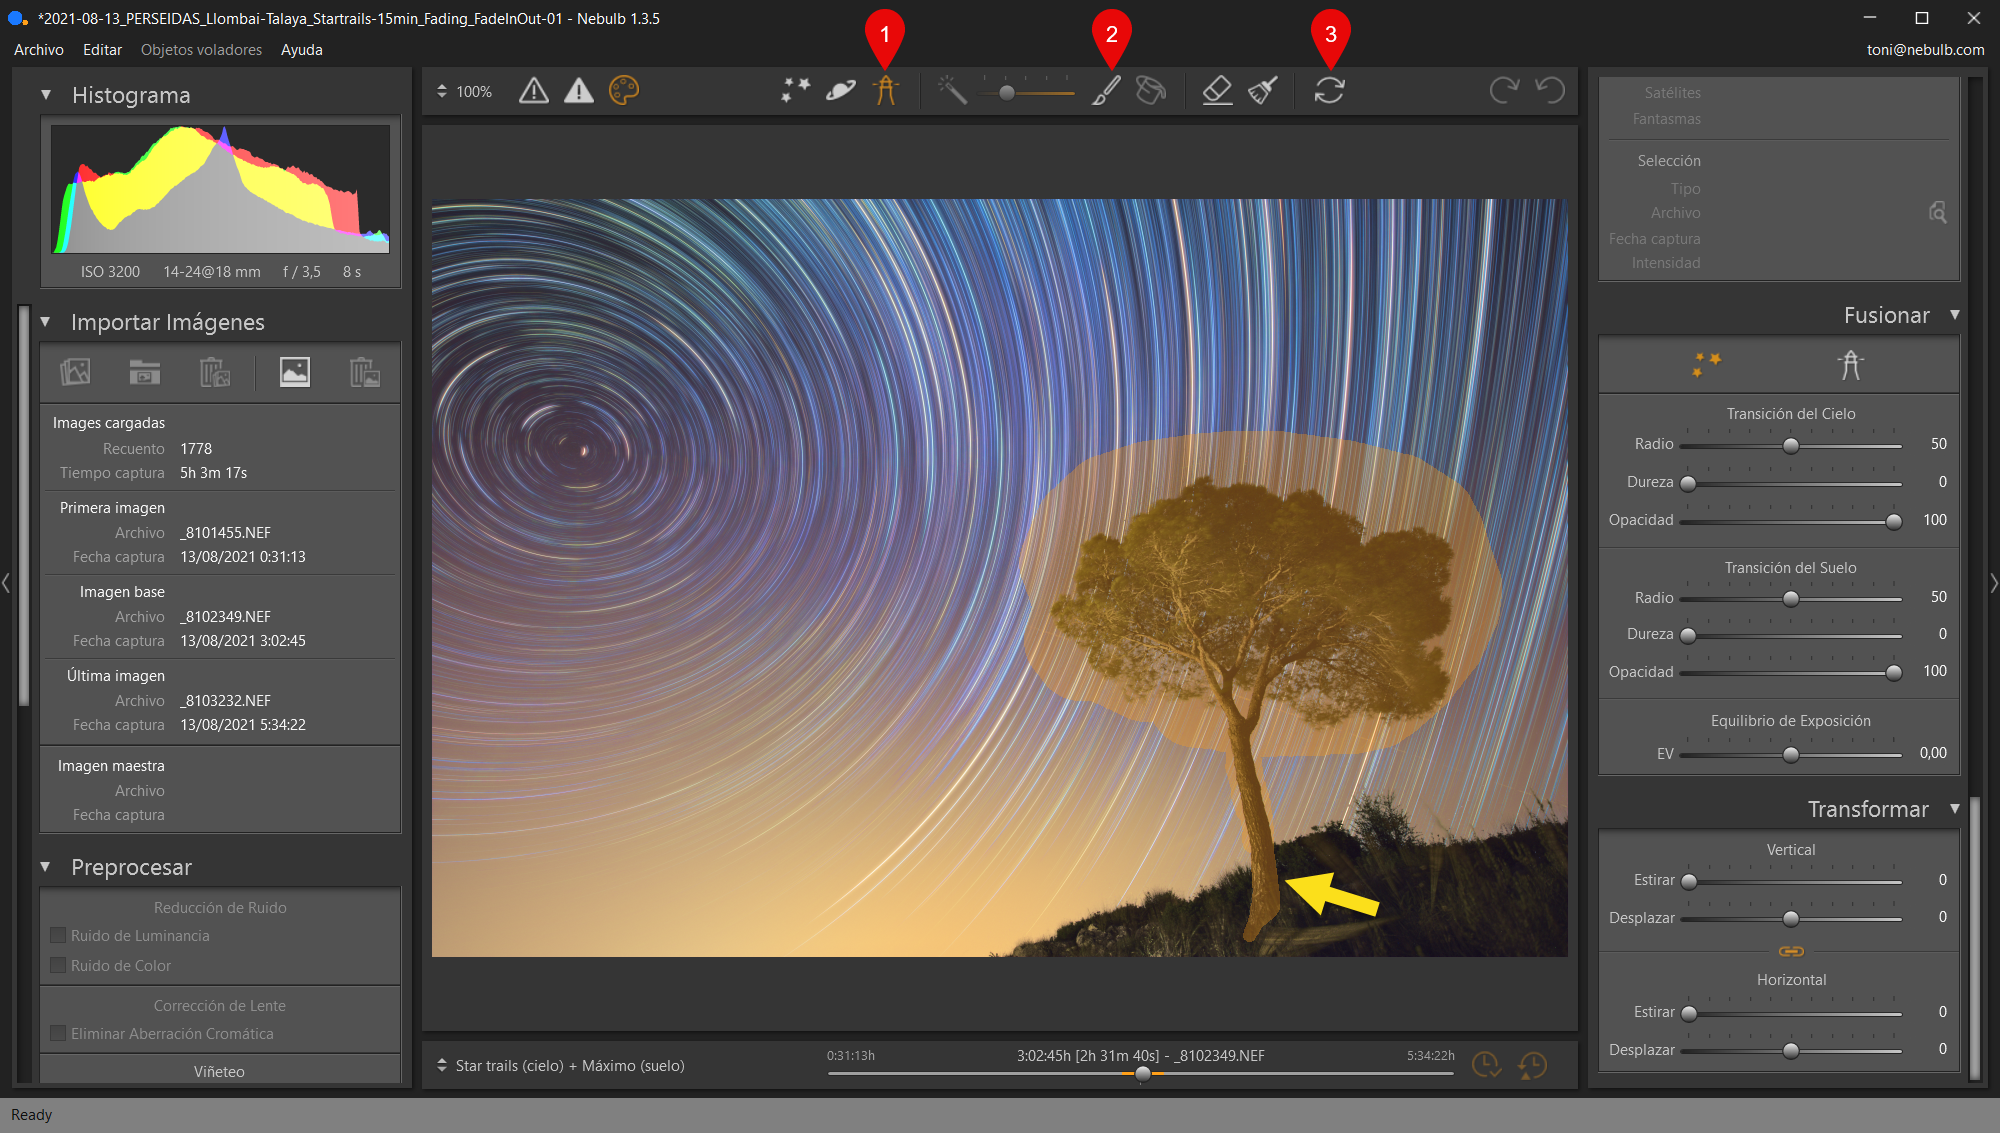Open the Editar menu

coord(102,49)
